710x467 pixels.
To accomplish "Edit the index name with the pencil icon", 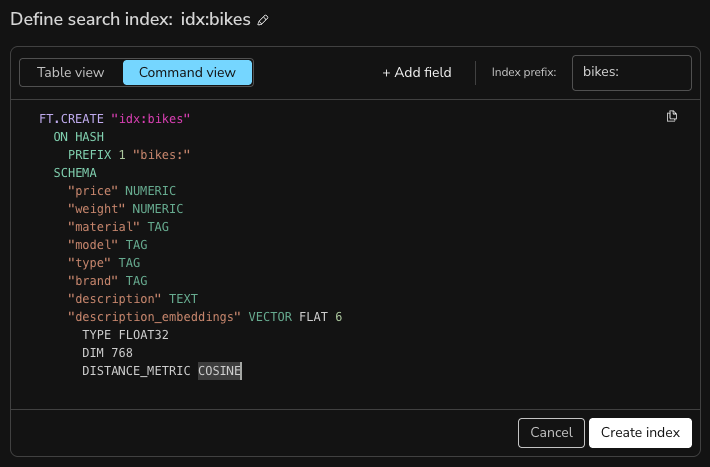I will (x=263, y=20).
